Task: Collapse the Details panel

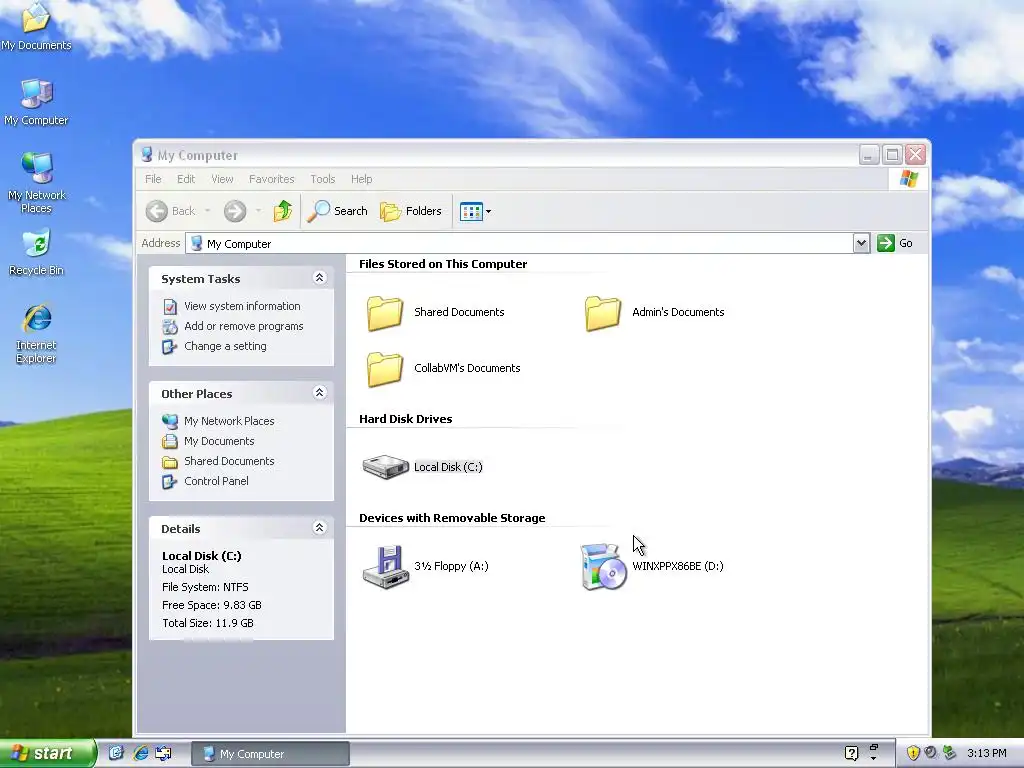Action: [x=319, y=528]
